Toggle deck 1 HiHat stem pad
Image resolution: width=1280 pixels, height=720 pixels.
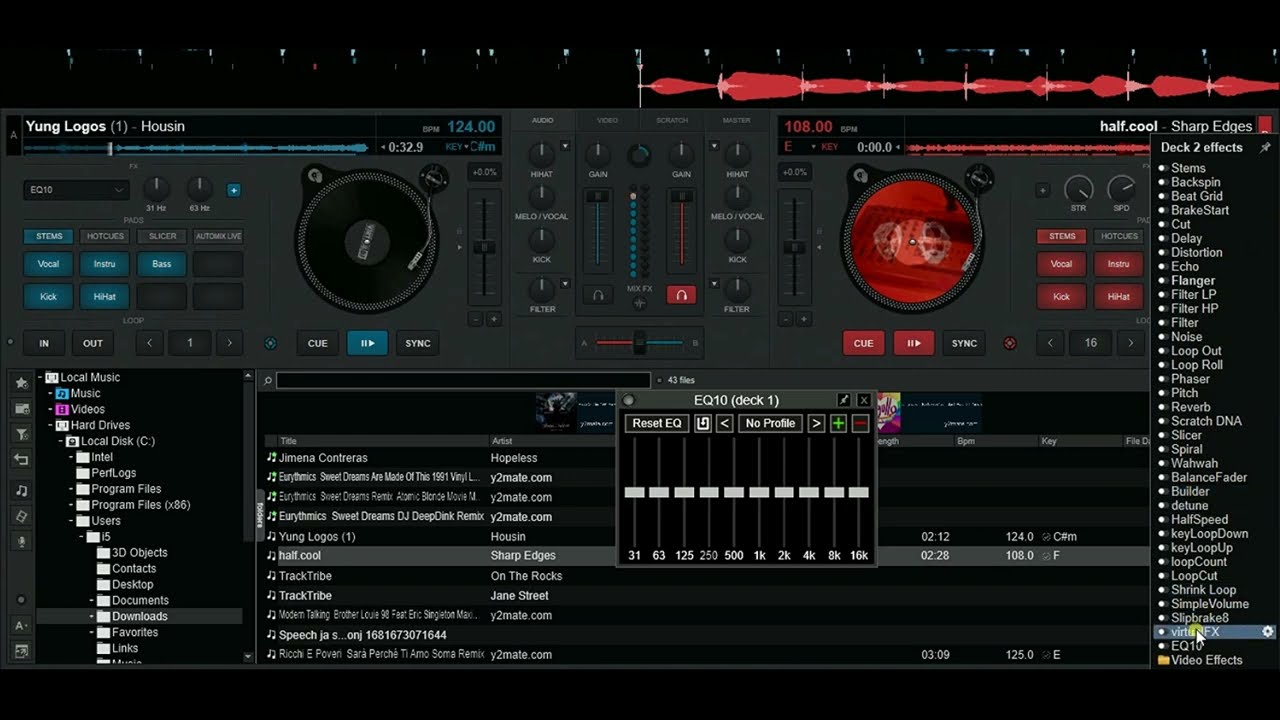point(105,296)
